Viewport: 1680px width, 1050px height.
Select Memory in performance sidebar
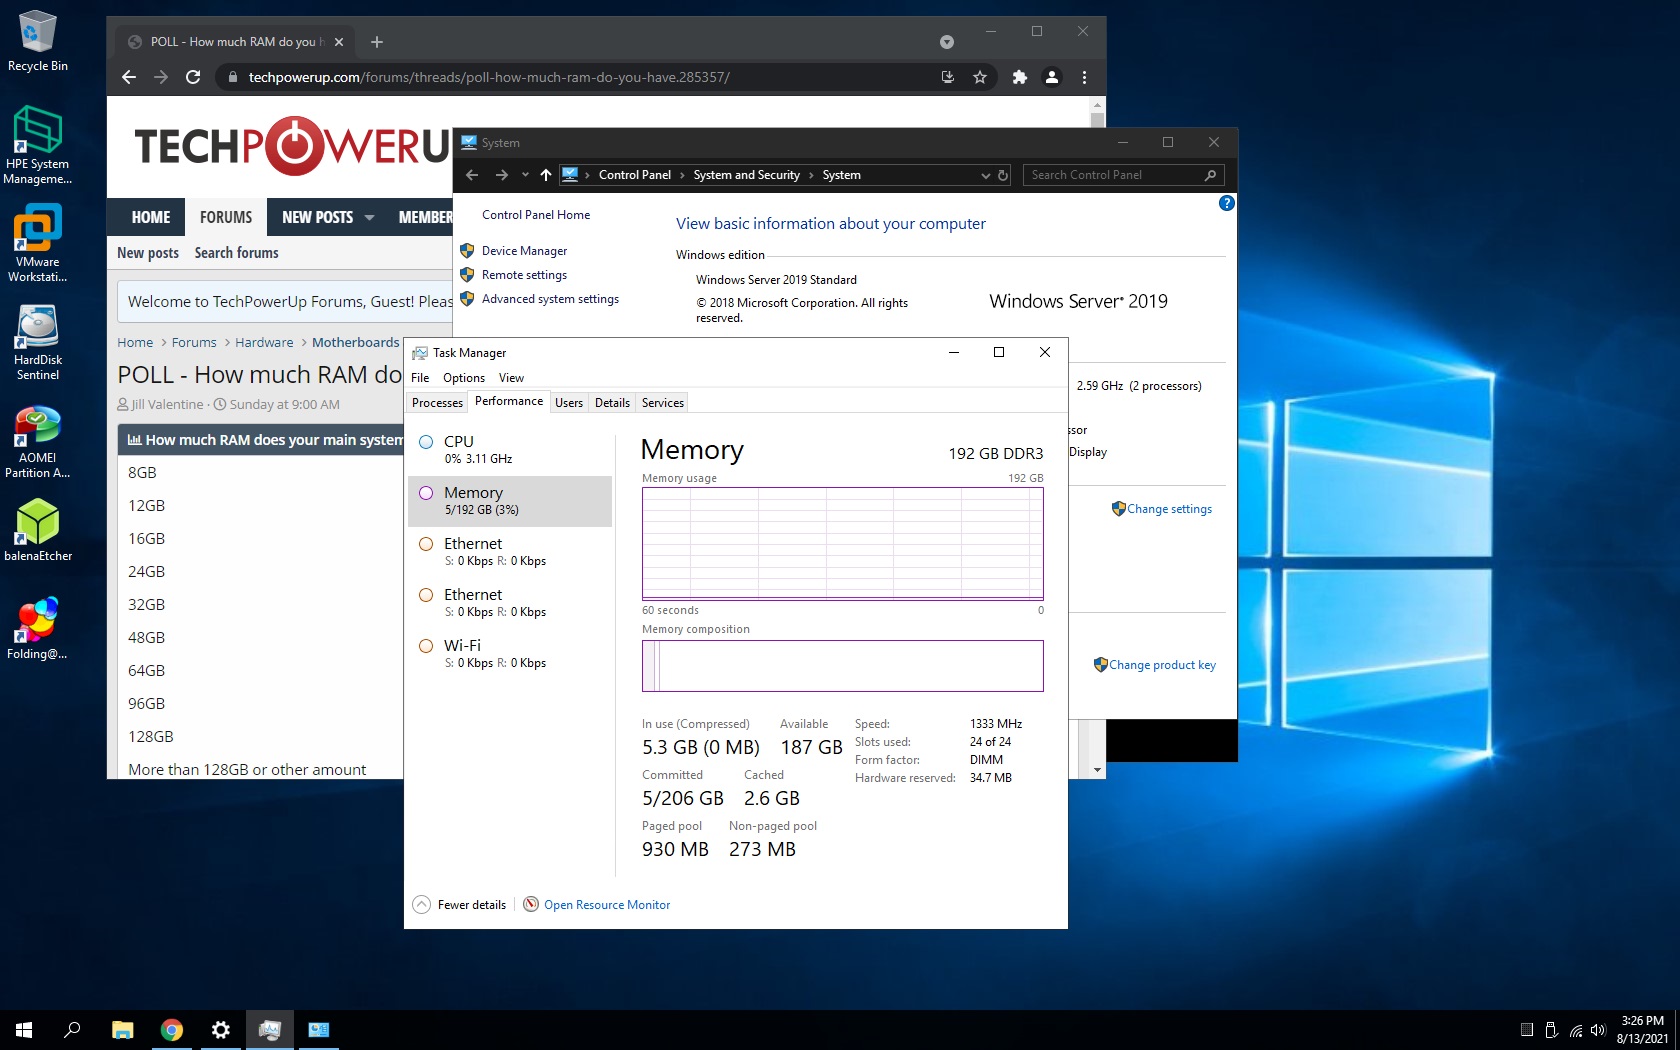[510, 501]
